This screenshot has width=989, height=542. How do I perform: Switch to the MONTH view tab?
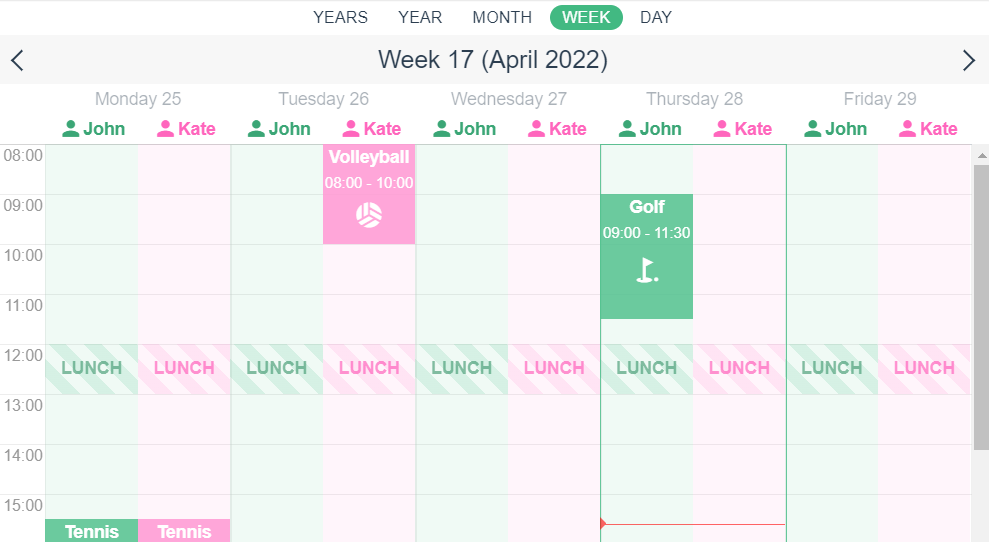pos(502,17)
